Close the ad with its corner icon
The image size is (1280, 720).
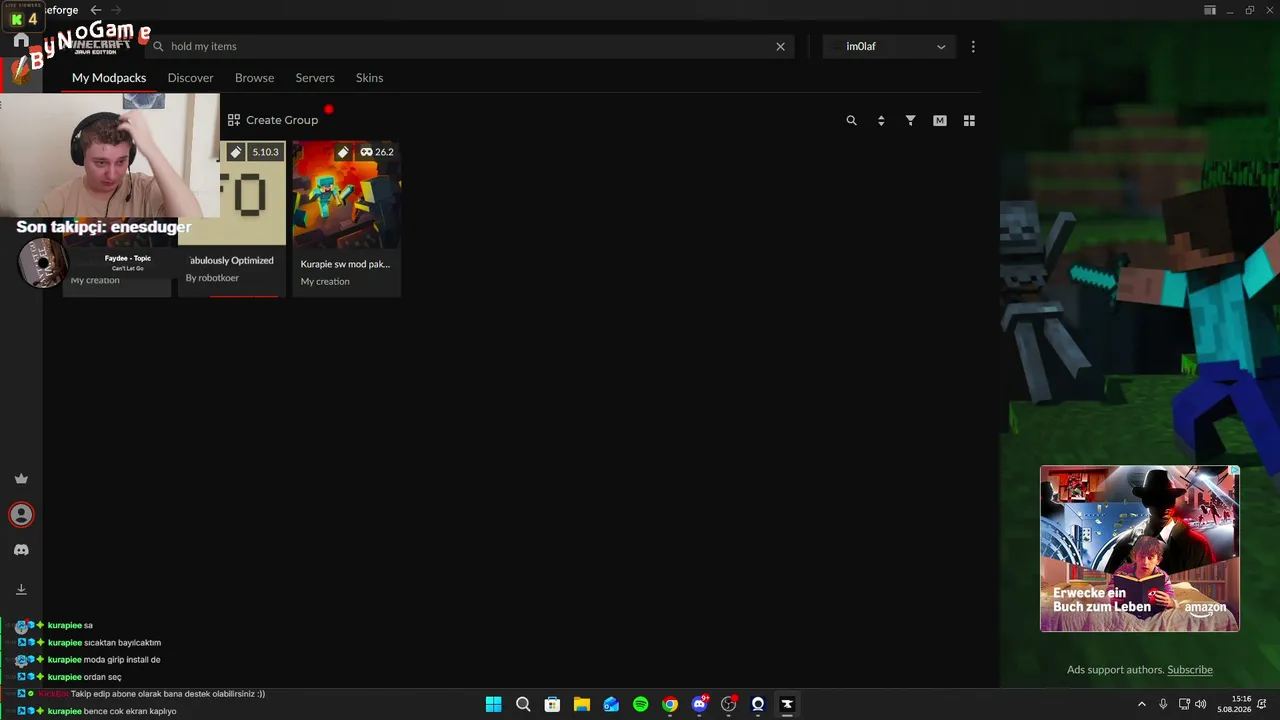pyautogui.click(x=1234, y=471)
